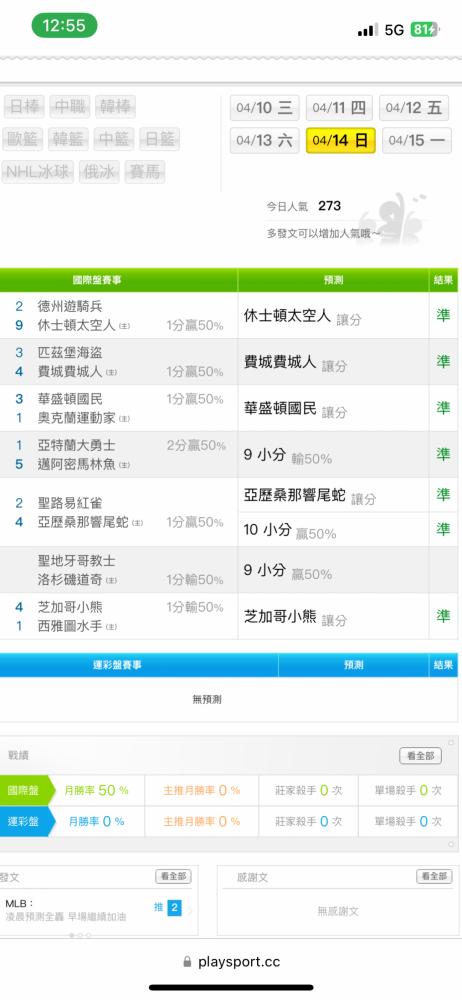The height and width of the screenshot is (1000, 462).
Task: Choose date 04/12 五
Action: point(414,108)
